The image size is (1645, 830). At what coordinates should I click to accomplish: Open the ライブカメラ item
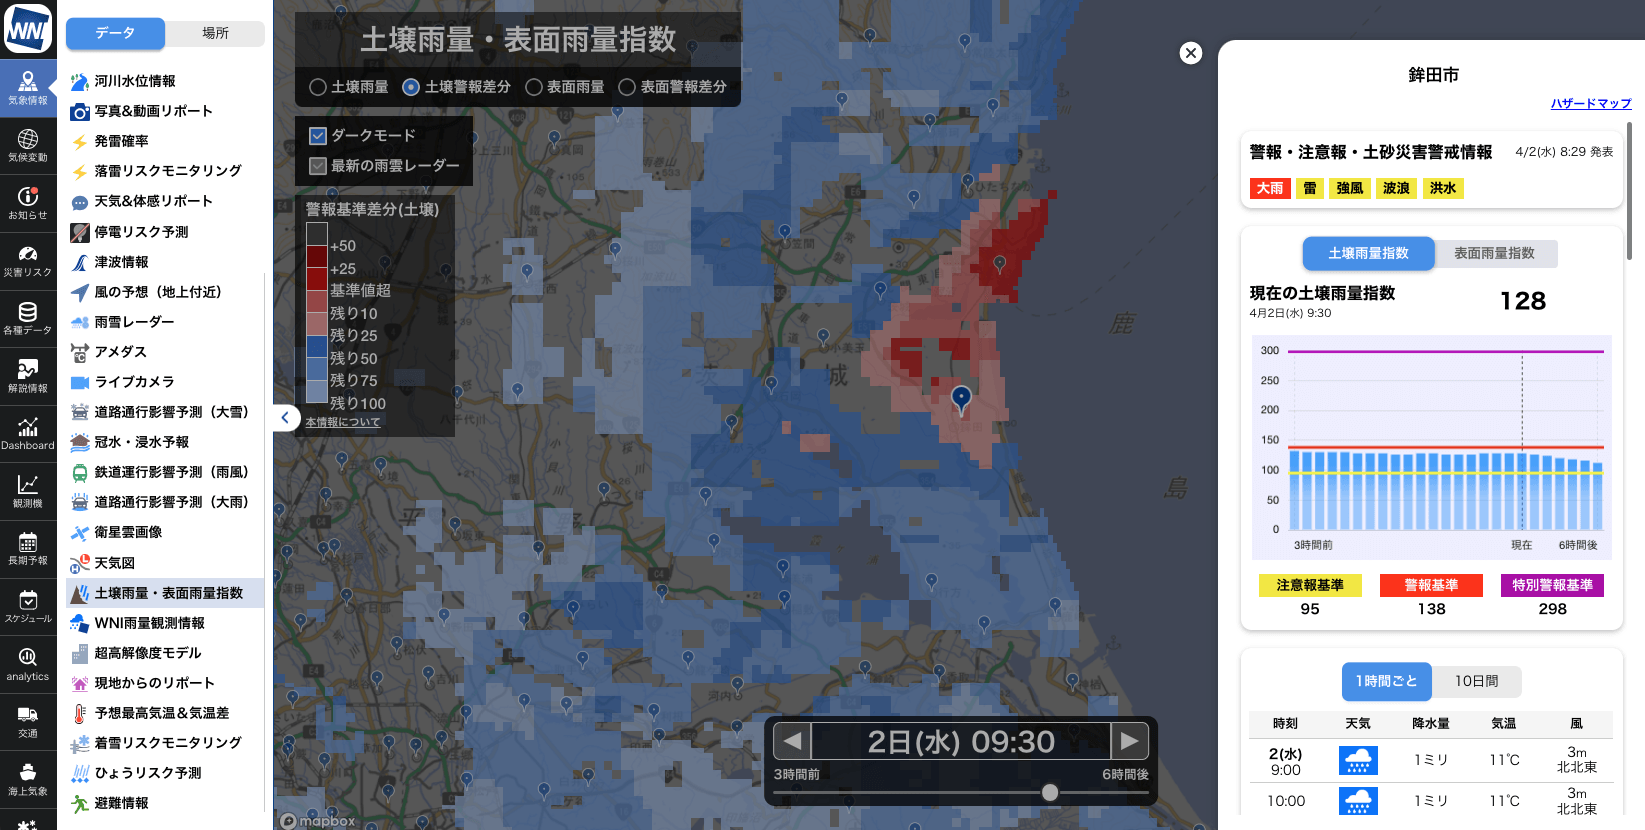pos(134,382)
